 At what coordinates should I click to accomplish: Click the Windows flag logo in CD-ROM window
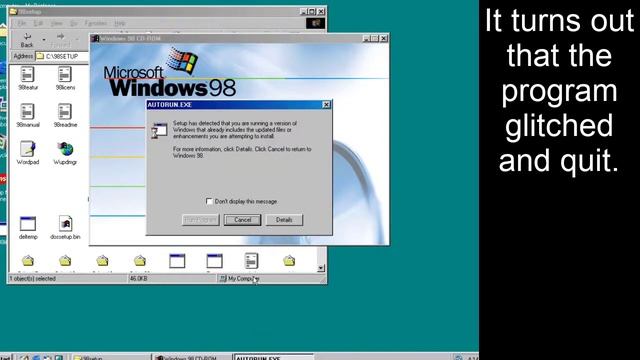182,60
